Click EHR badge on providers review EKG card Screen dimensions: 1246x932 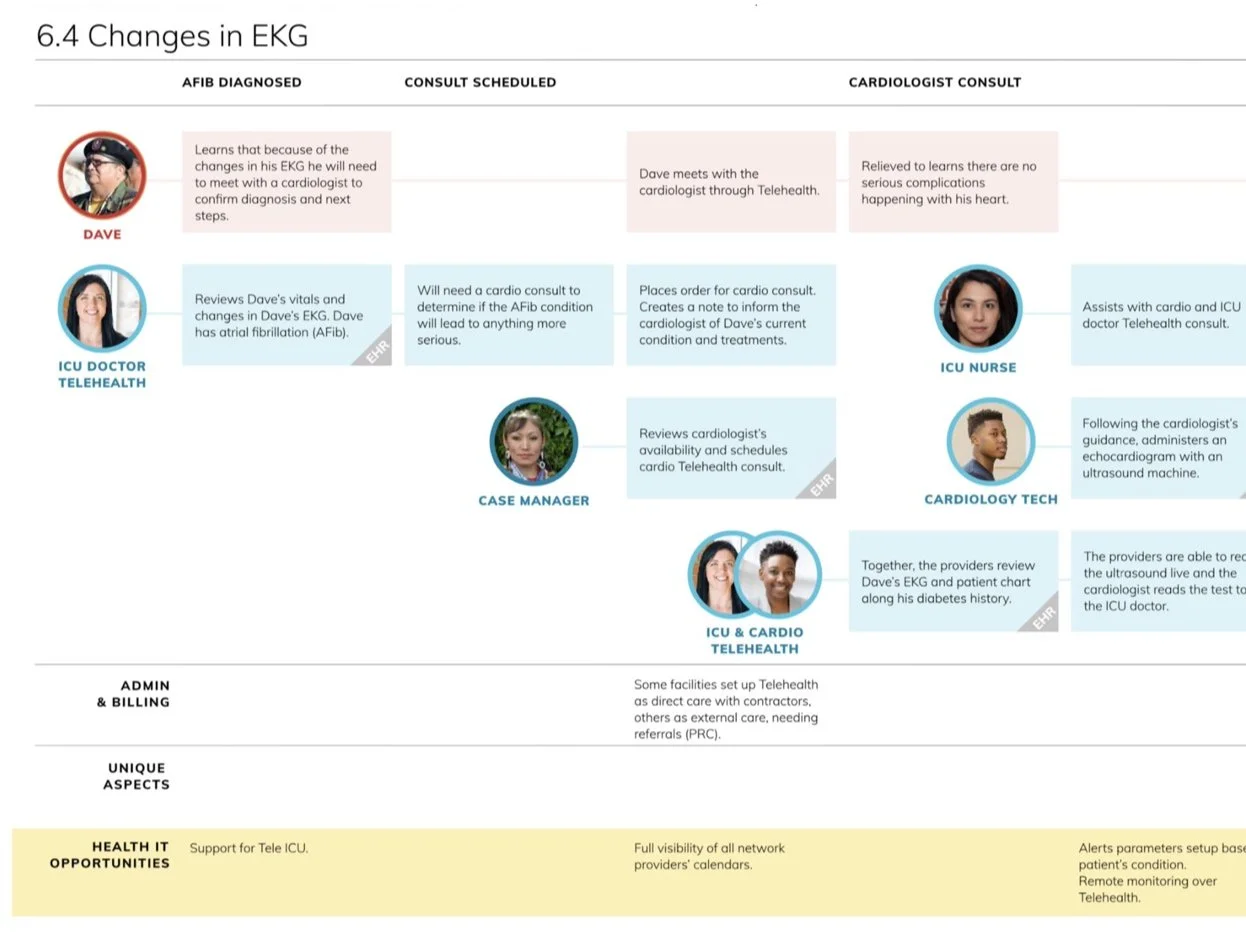coord(1042,616)
